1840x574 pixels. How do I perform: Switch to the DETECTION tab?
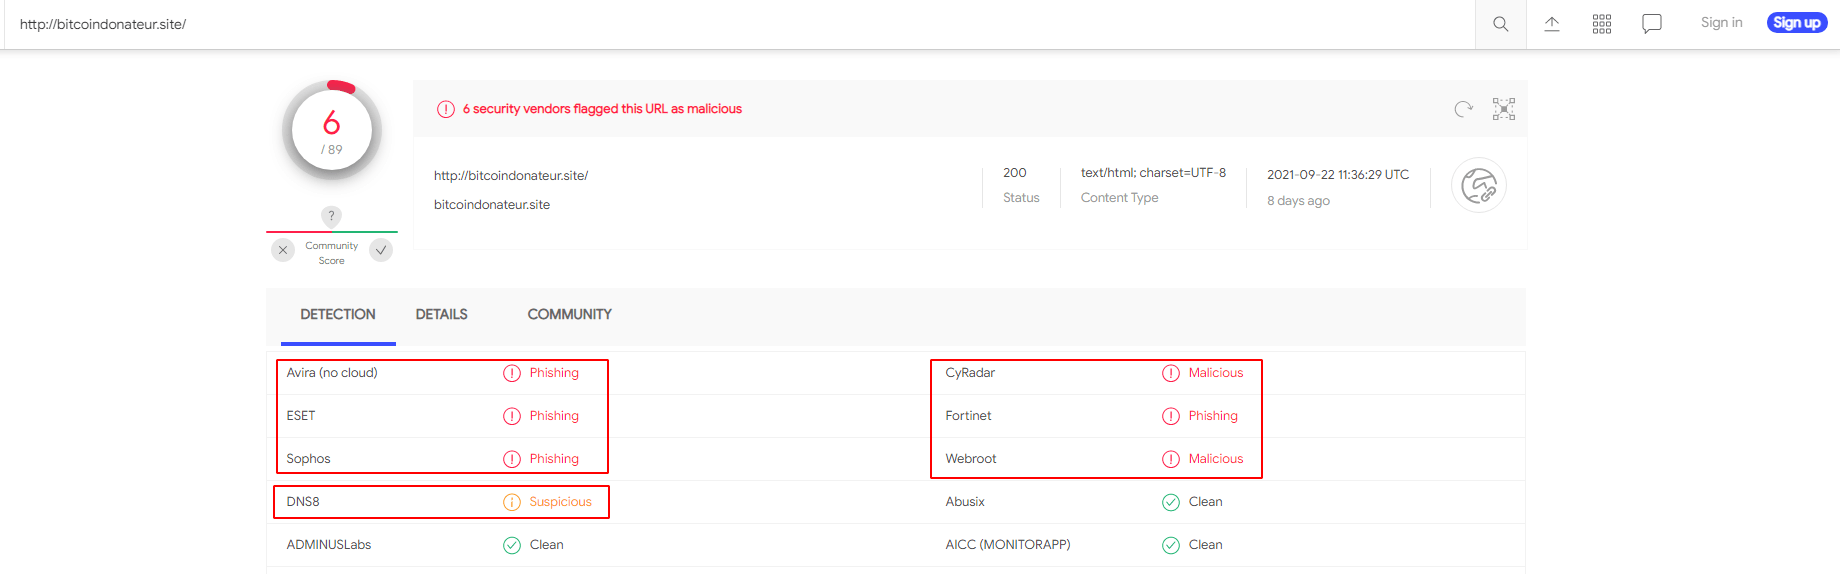(338, 315)
